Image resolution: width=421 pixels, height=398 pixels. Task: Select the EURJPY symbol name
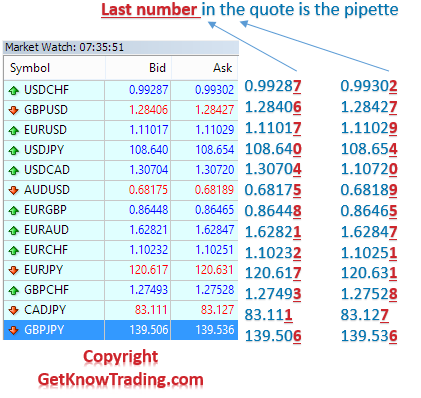43,270
